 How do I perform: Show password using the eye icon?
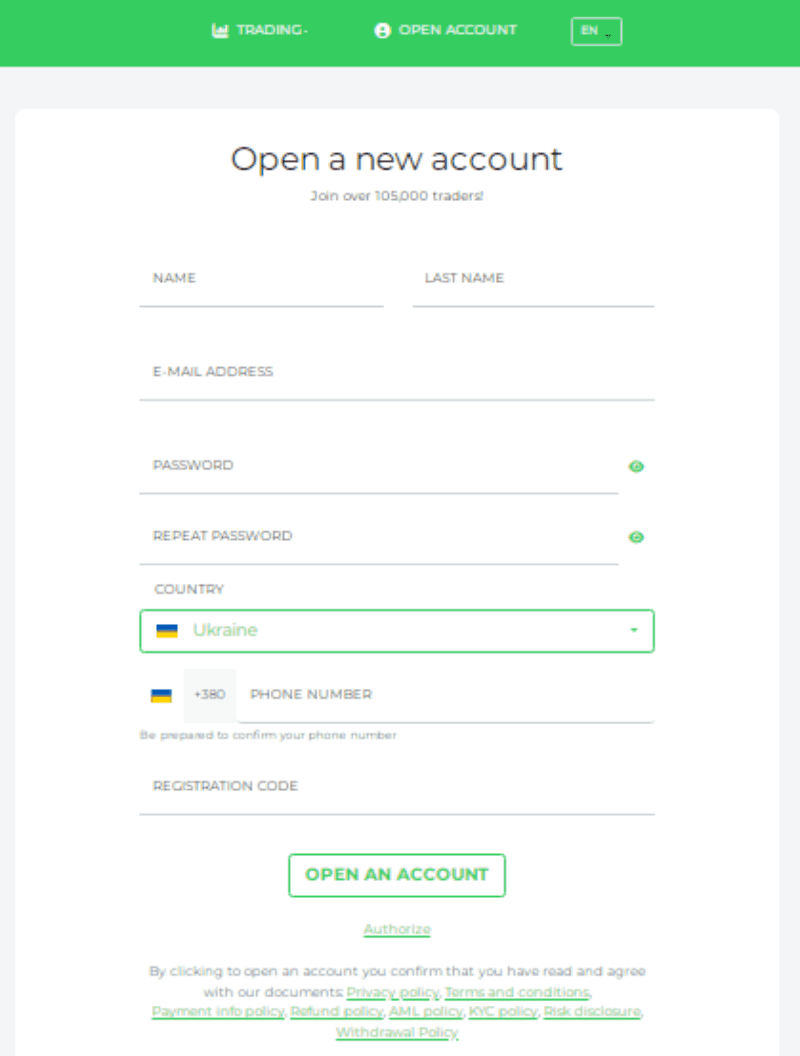coord(636,467)
